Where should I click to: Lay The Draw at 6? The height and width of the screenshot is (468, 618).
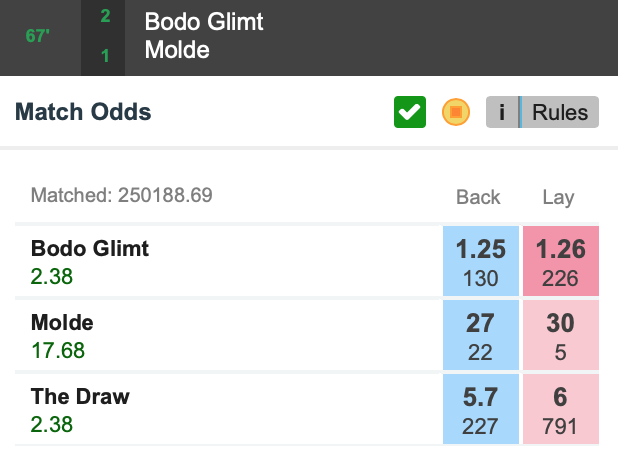point(561,409)
